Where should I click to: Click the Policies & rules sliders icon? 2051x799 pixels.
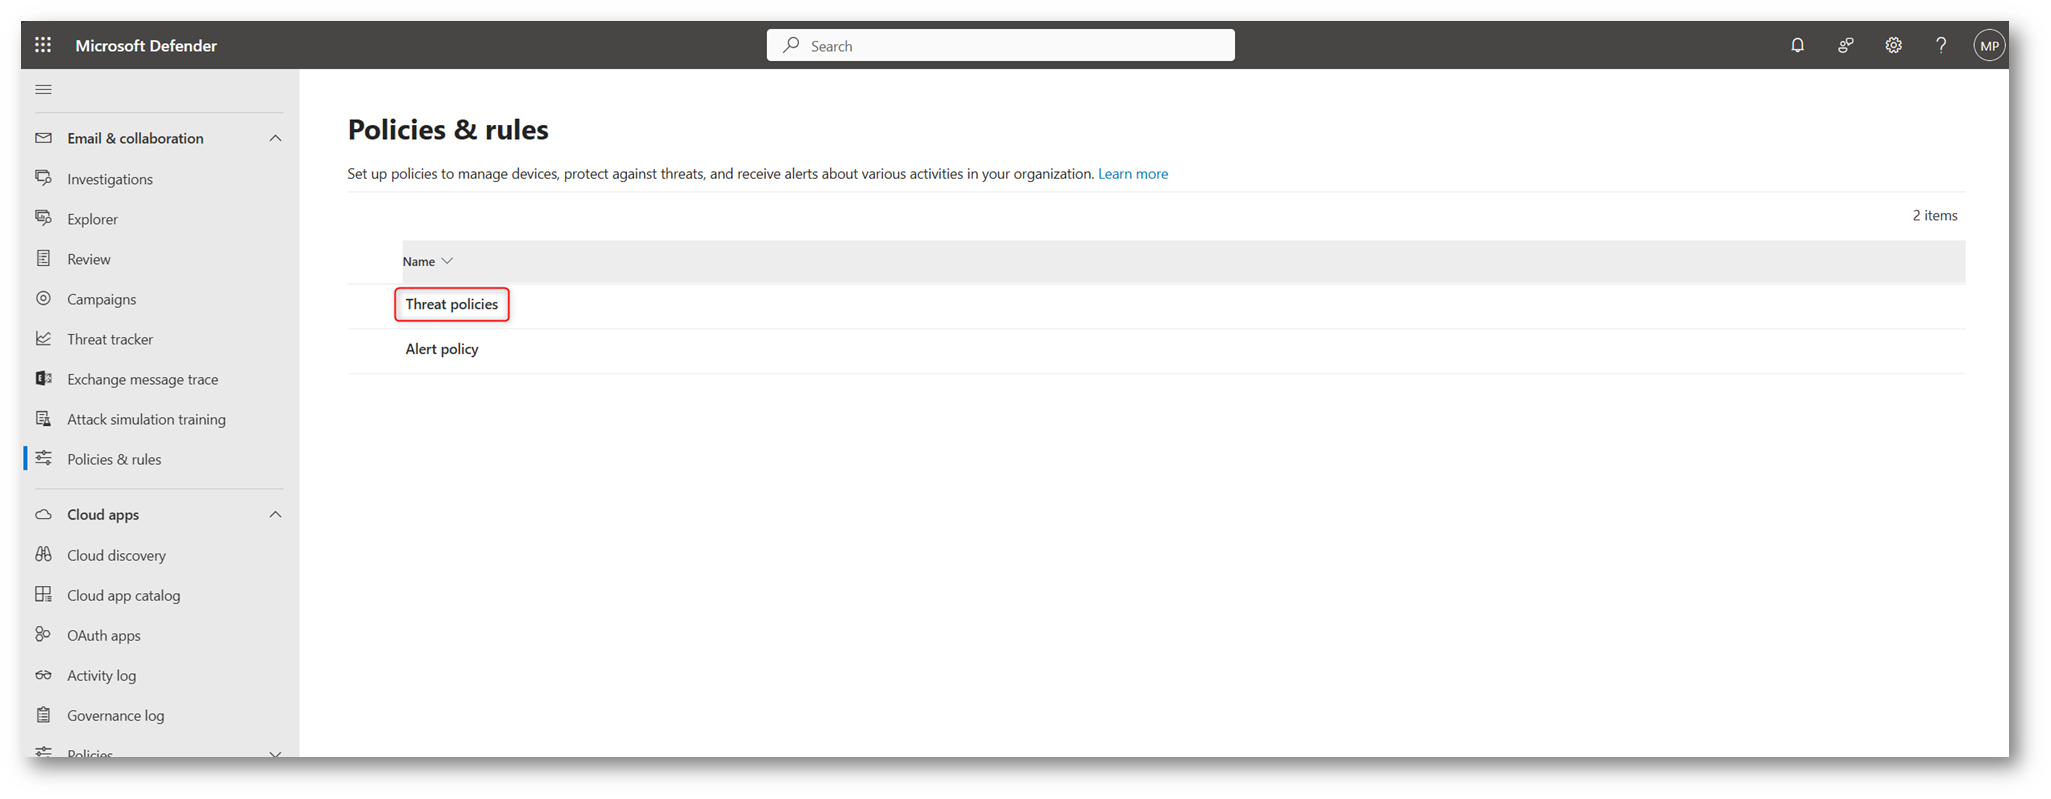coord(43,458)
